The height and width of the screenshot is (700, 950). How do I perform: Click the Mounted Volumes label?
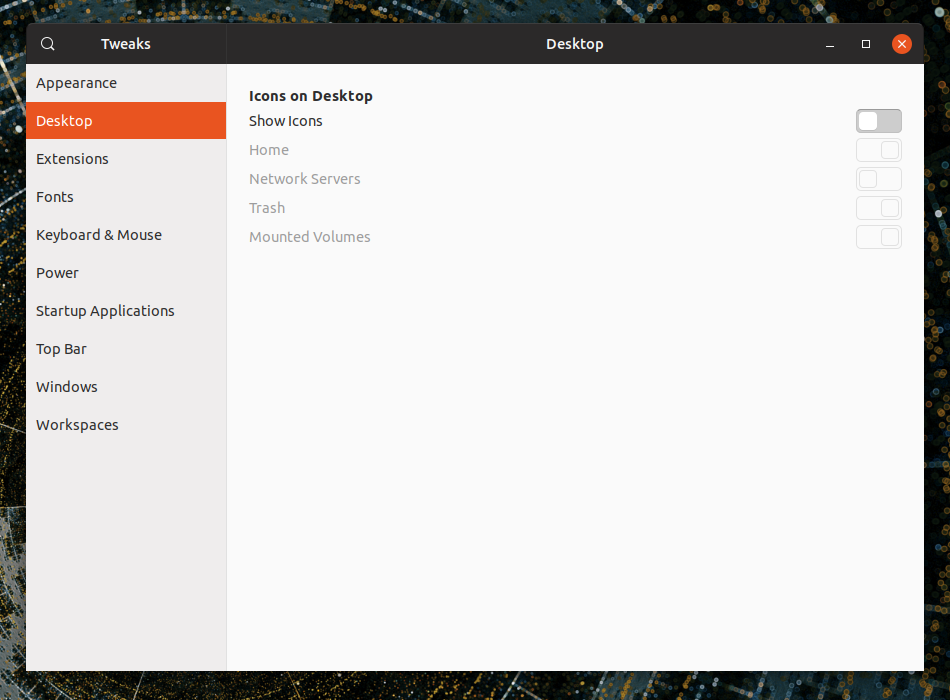[310, 237]
